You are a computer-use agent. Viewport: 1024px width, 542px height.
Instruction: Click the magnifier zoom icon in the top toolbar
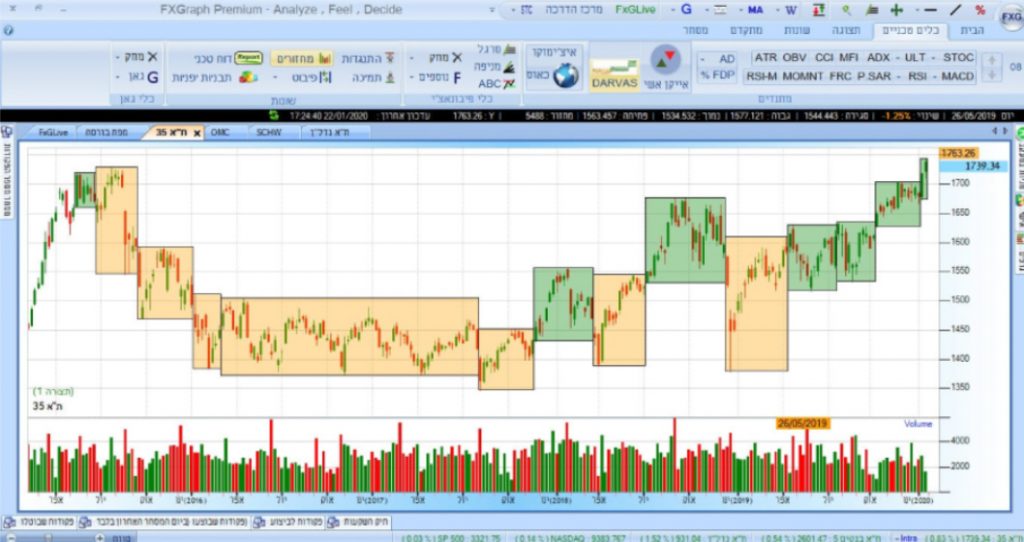[845, 9]
